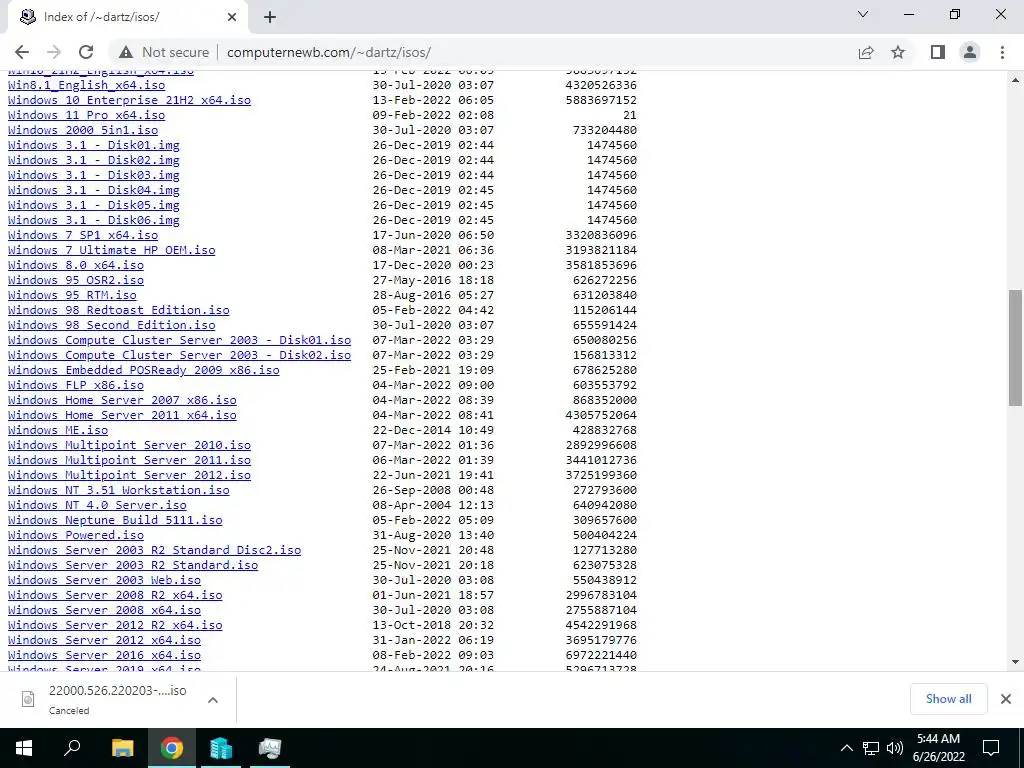
Task: Click the file size 4305752064
Action: [601, 415]
